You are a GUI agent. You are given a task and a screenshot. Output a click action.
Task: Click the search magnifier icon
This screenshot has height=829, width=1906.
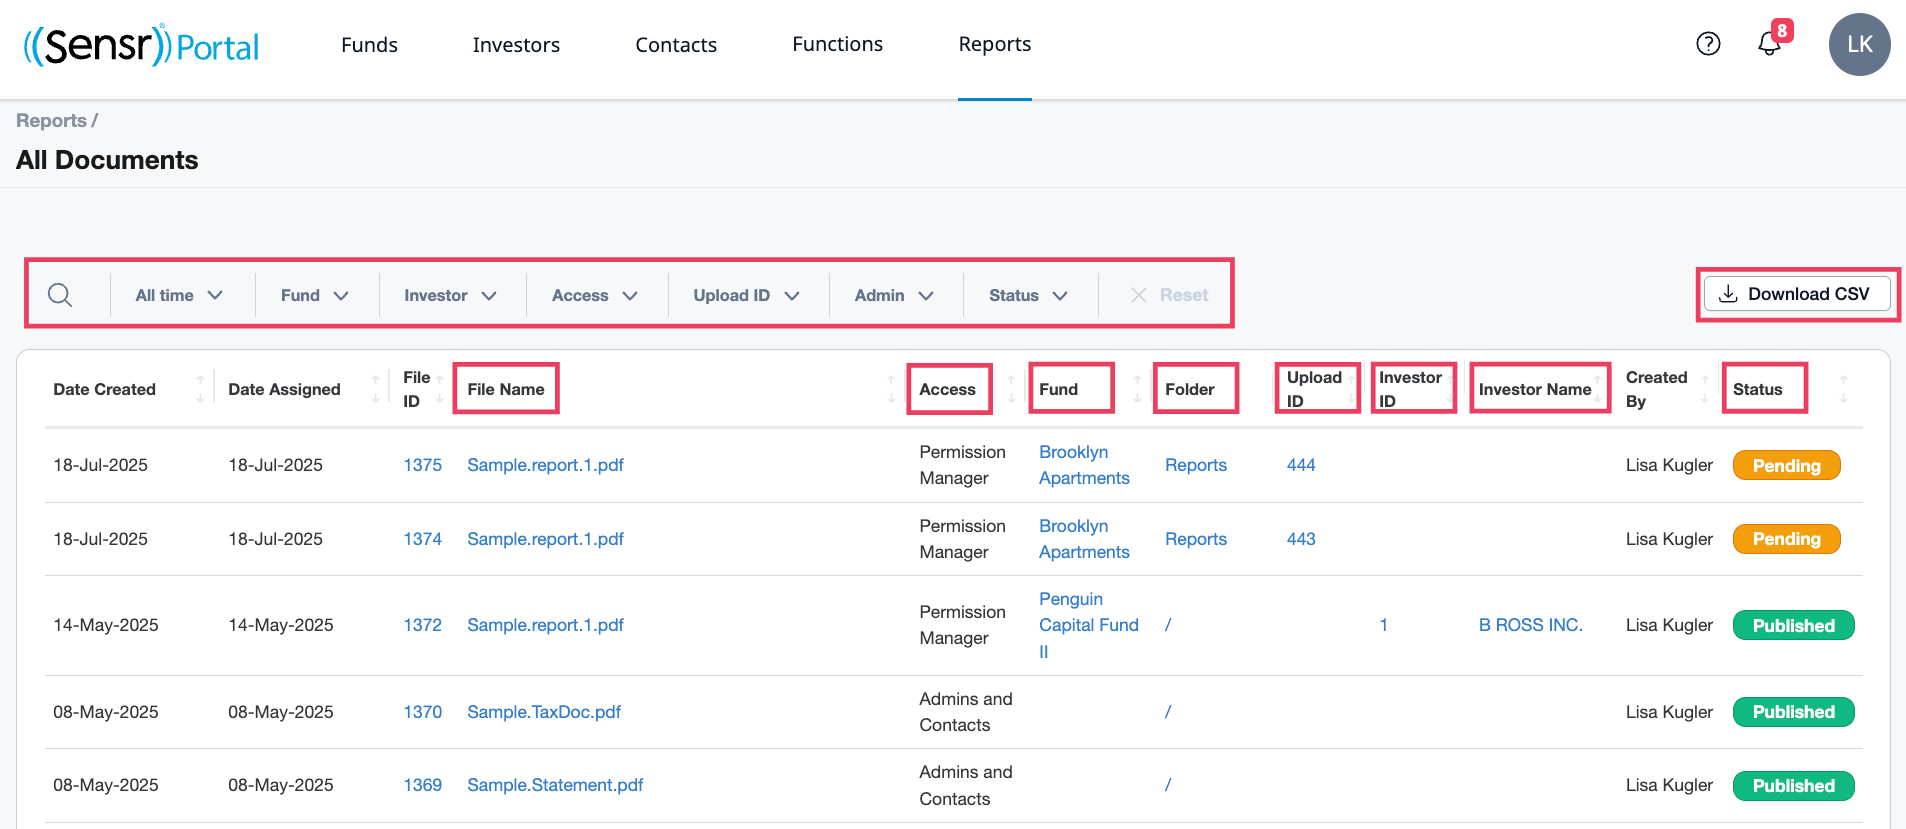tap(60, 295)
